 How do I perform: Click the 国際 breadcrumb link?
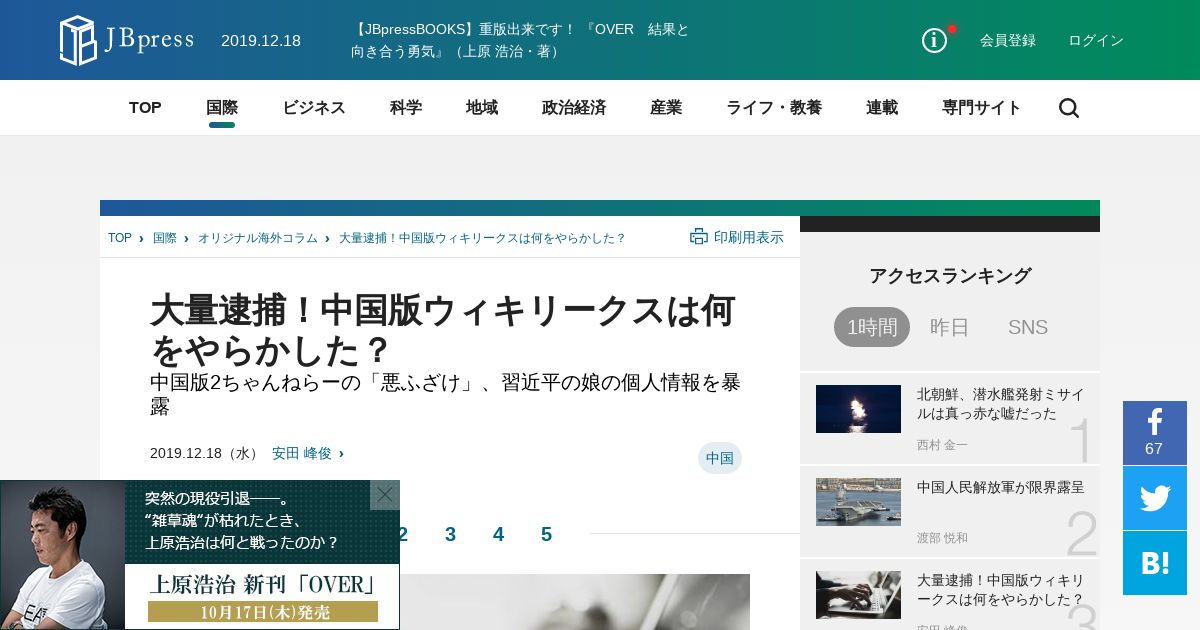165,238
